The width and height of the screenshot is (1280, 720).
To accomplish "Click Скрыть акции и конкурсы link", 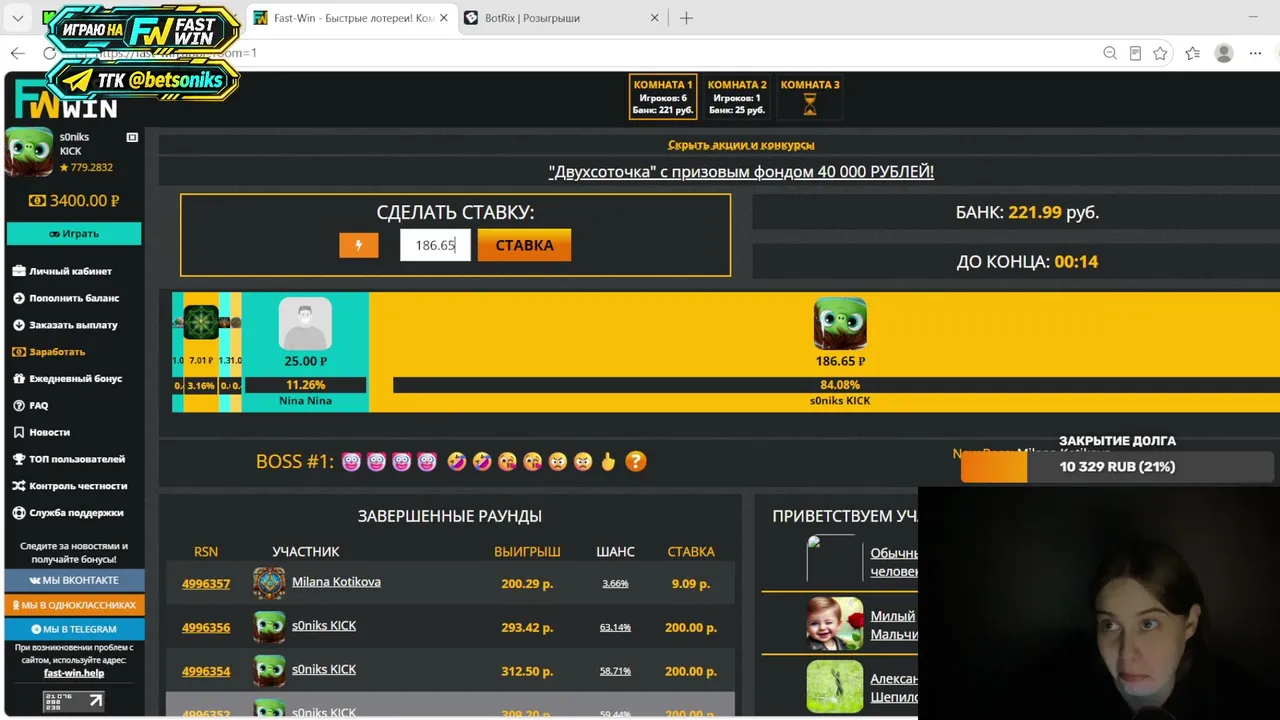I will [741, 145].
